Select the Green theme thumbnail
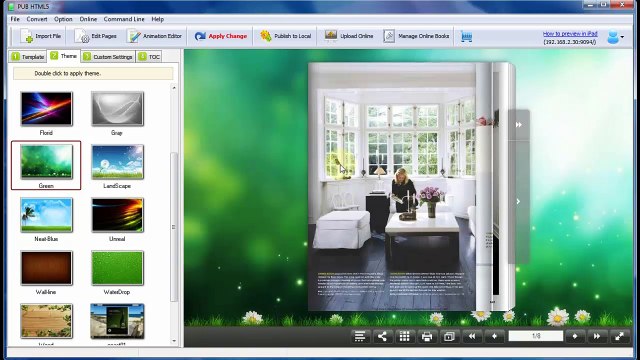The image size is (640, 360). click(x=46, y=162)
